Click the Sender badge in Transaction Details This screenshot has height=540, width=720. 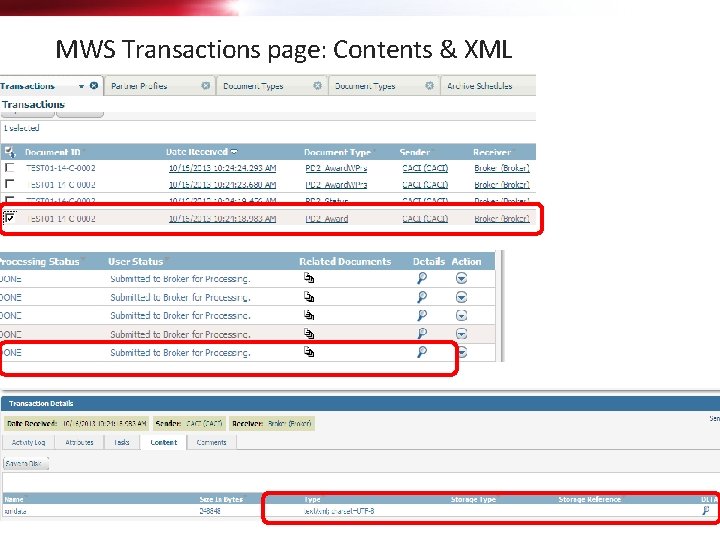189,423
